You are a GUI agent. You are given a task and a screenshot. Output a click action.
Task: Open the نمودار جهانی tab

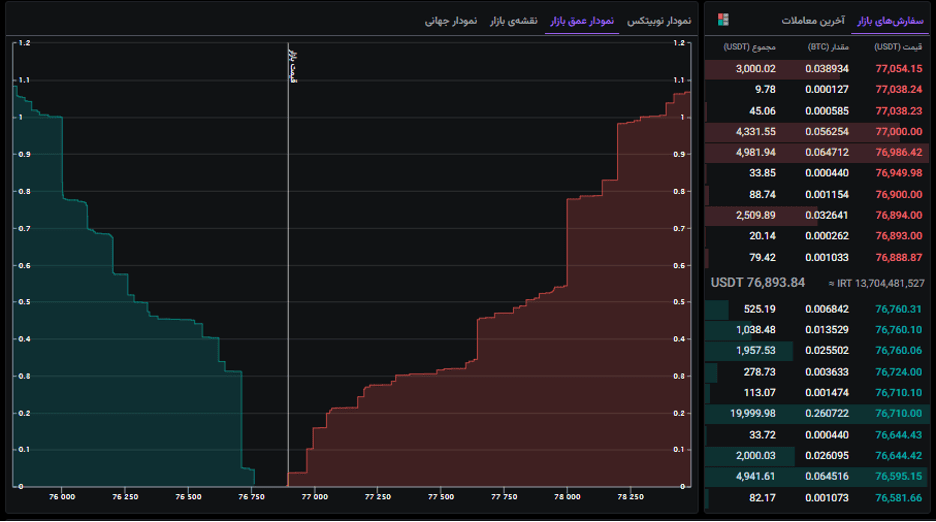tap(451, 21)
